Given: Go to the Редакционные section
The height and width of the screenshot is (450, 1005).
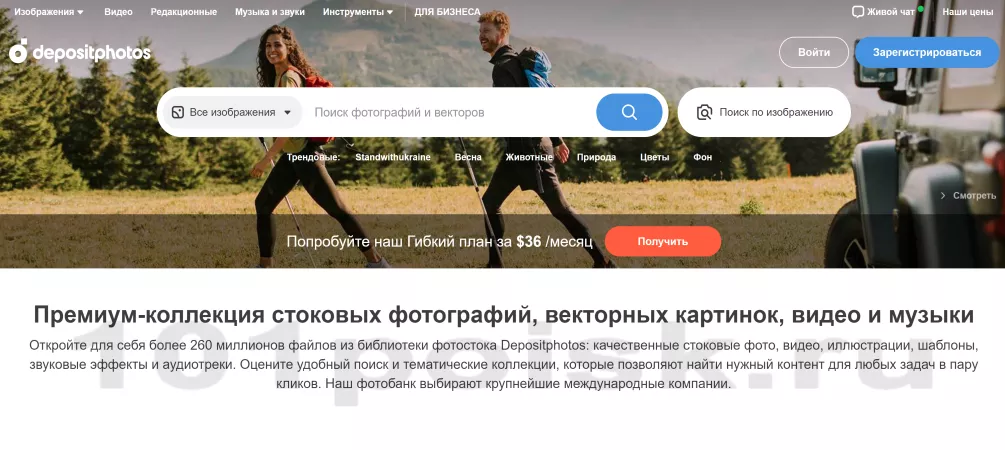Looking at the screenshot, I should pyautogui.click(x=183, y=12).
